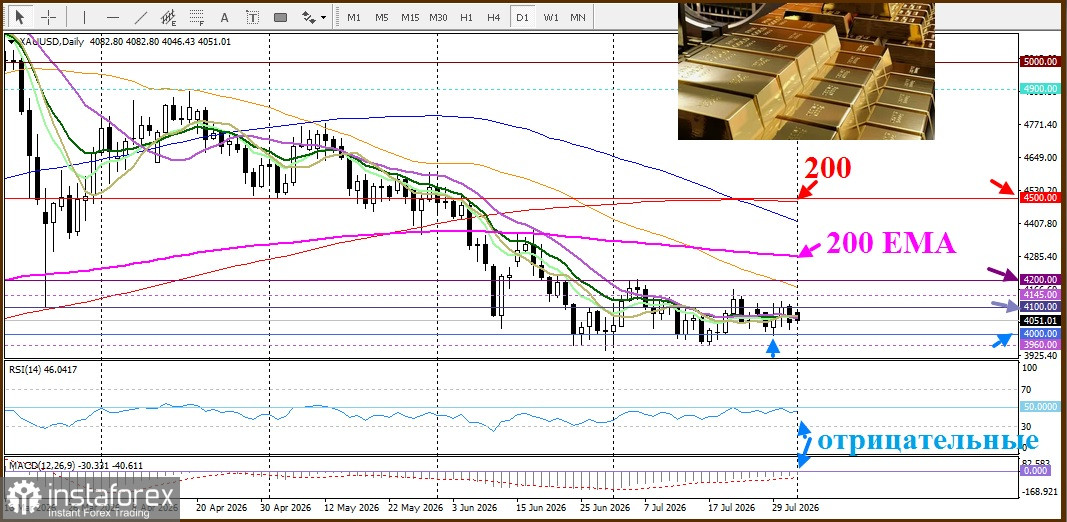Click the 4900.00 price level label
Viewport: 1067px width, 522px height.
click(1040, 88)
